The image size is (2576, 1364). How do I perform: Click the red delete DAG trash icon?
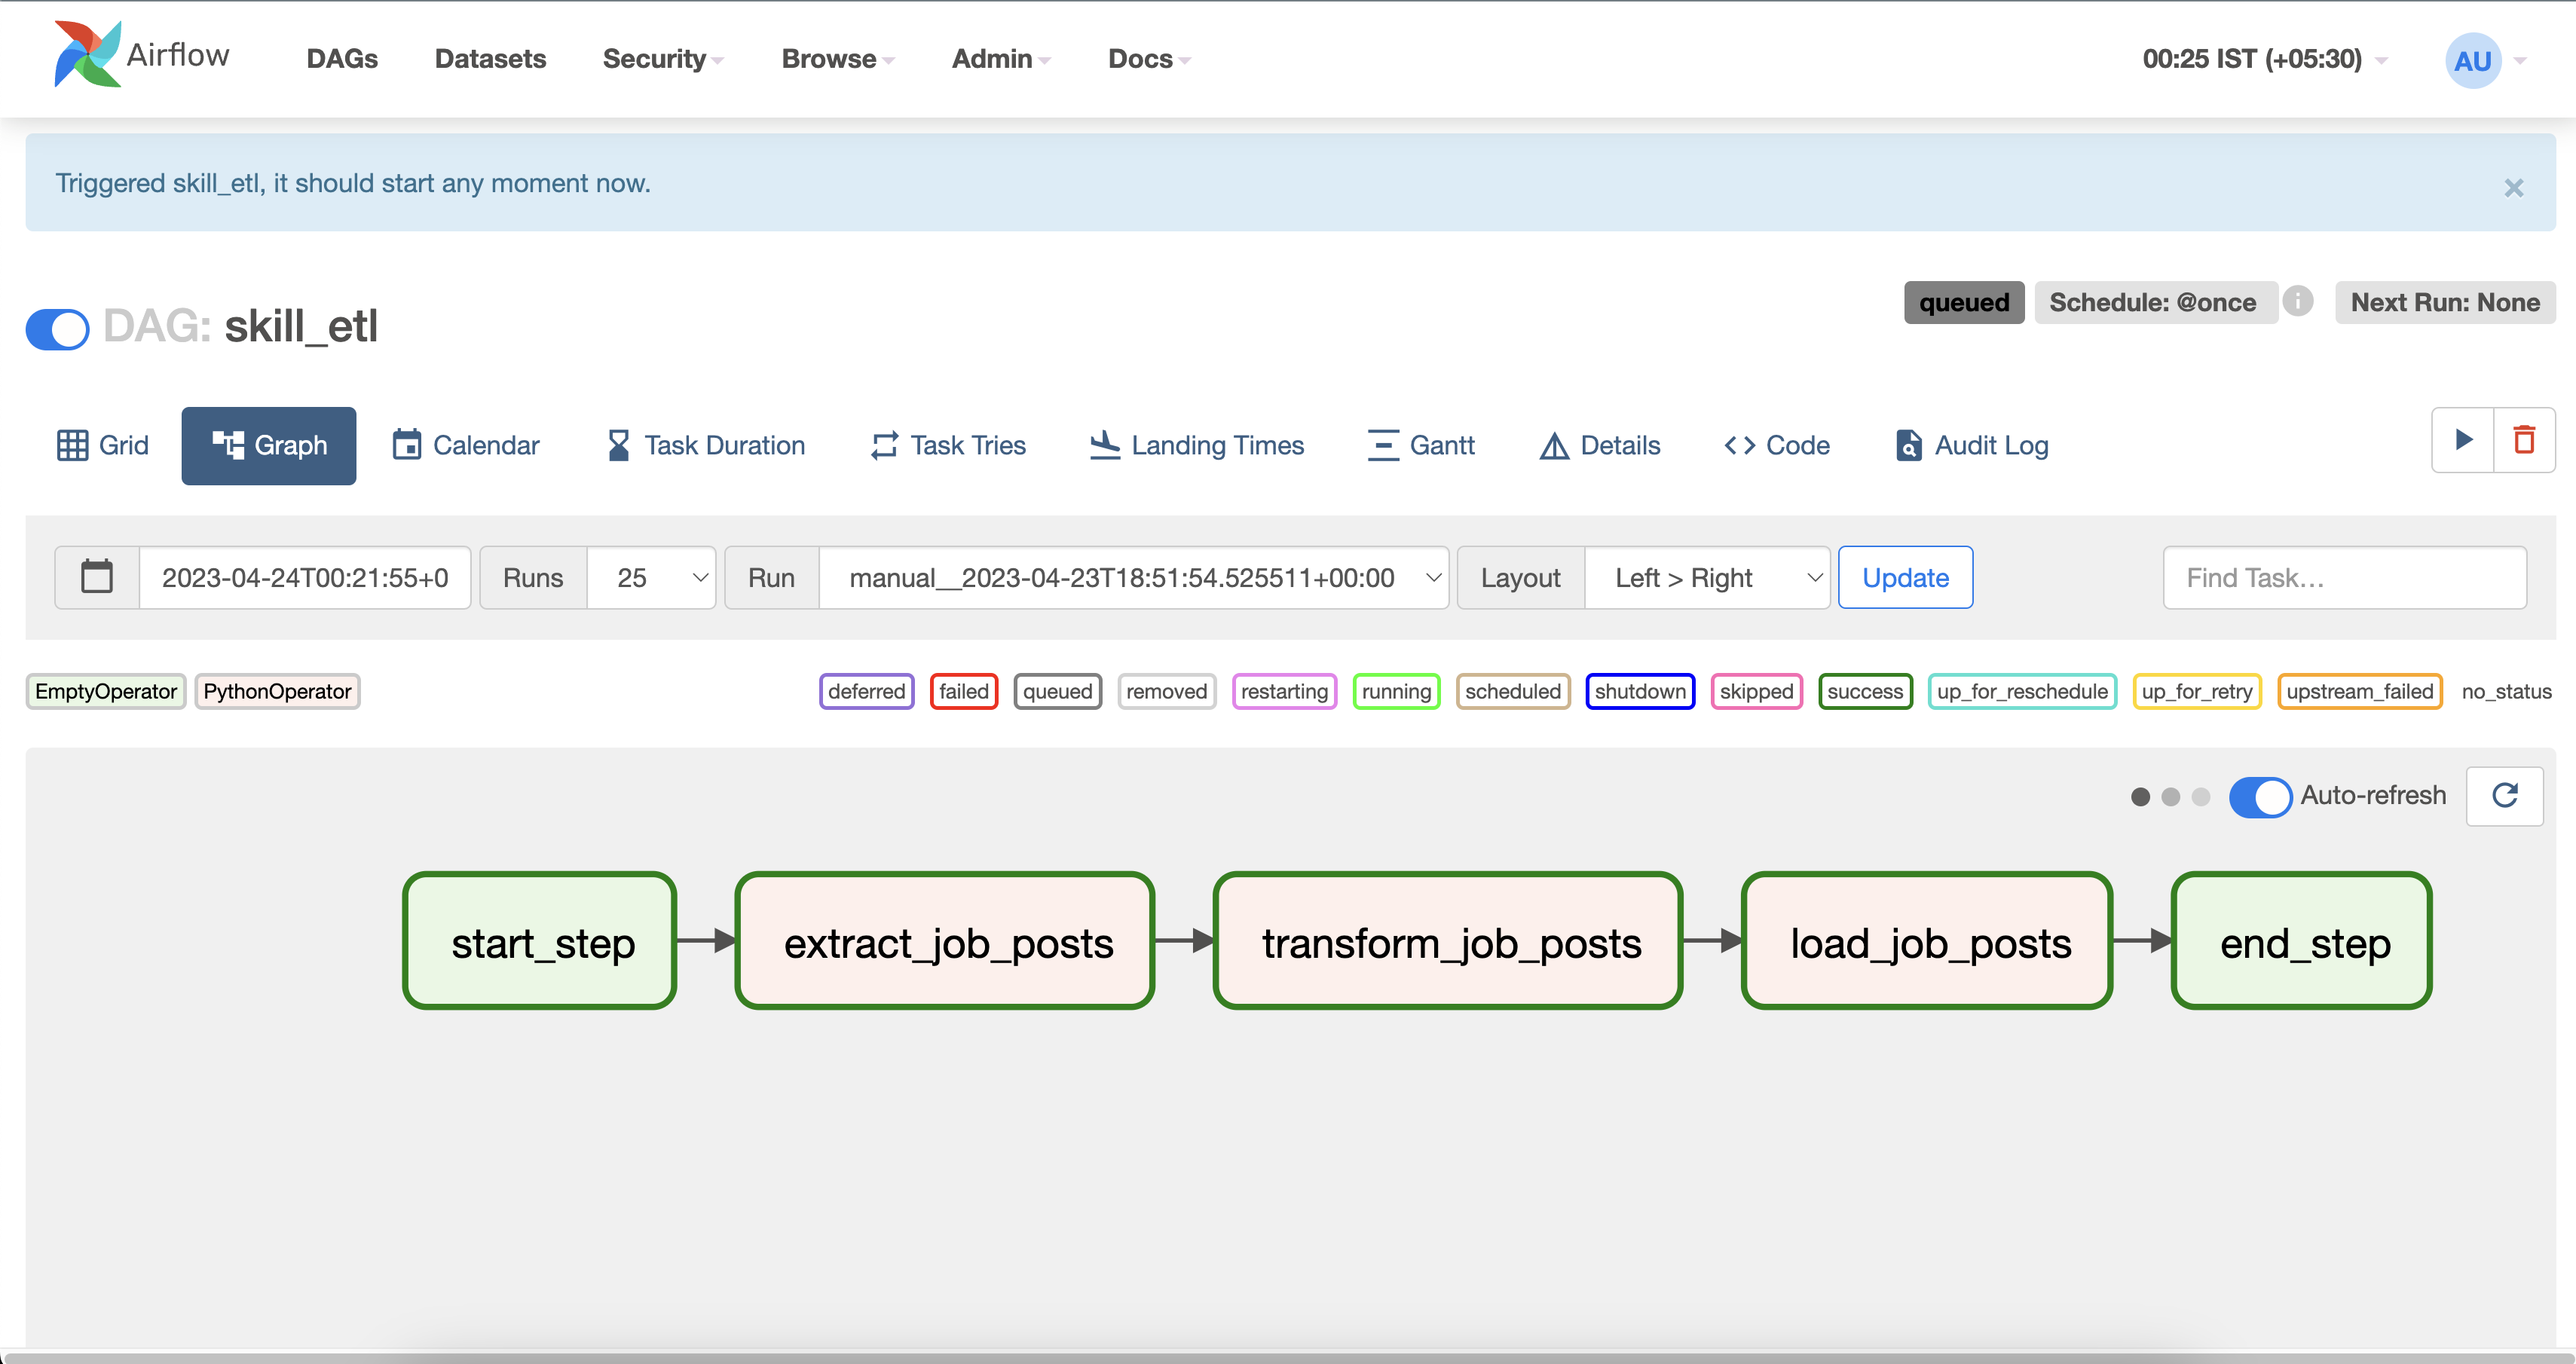pos(2524,440)
